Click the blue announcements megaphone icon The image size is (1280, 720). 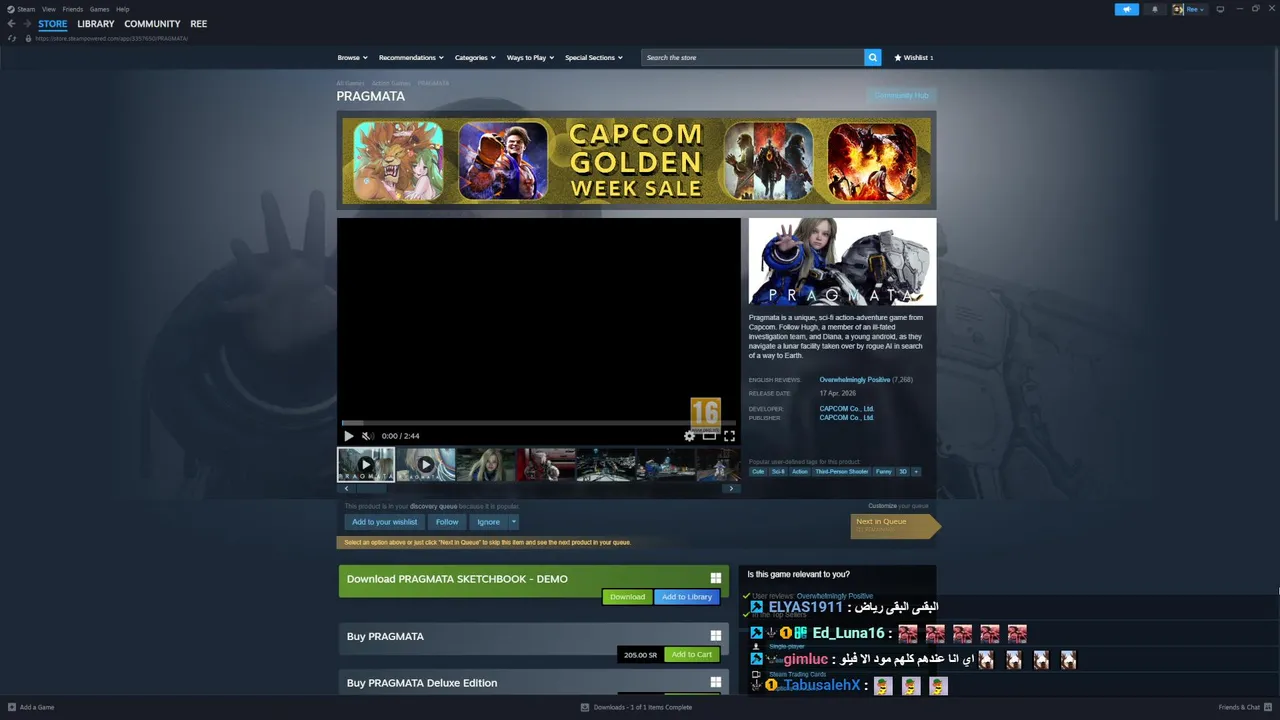(x=1127, y=9)
